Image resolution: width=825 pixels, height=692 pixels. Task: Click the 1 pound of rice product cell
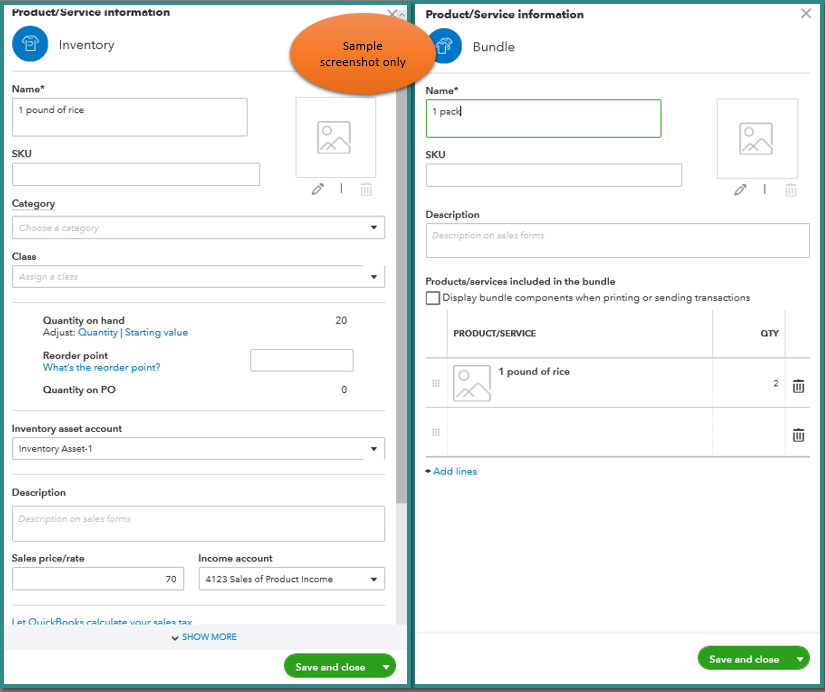coord(580,383)
